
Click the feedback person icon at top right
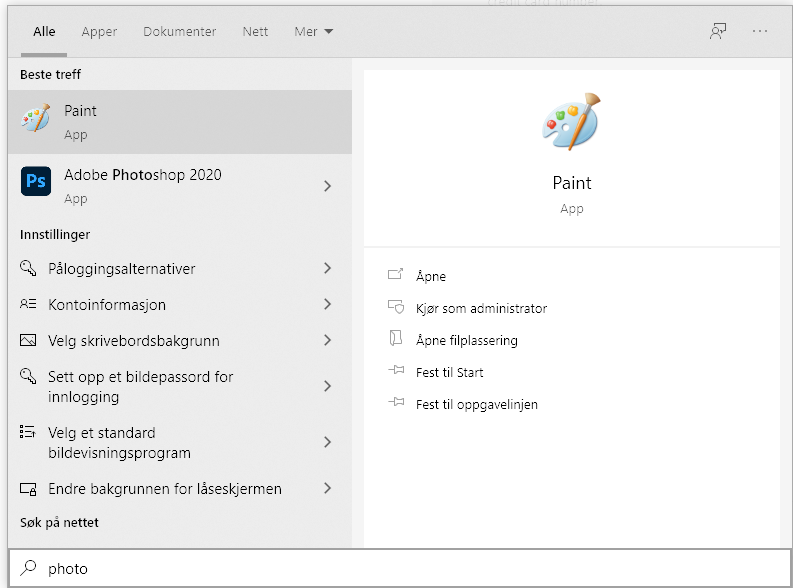718,31
